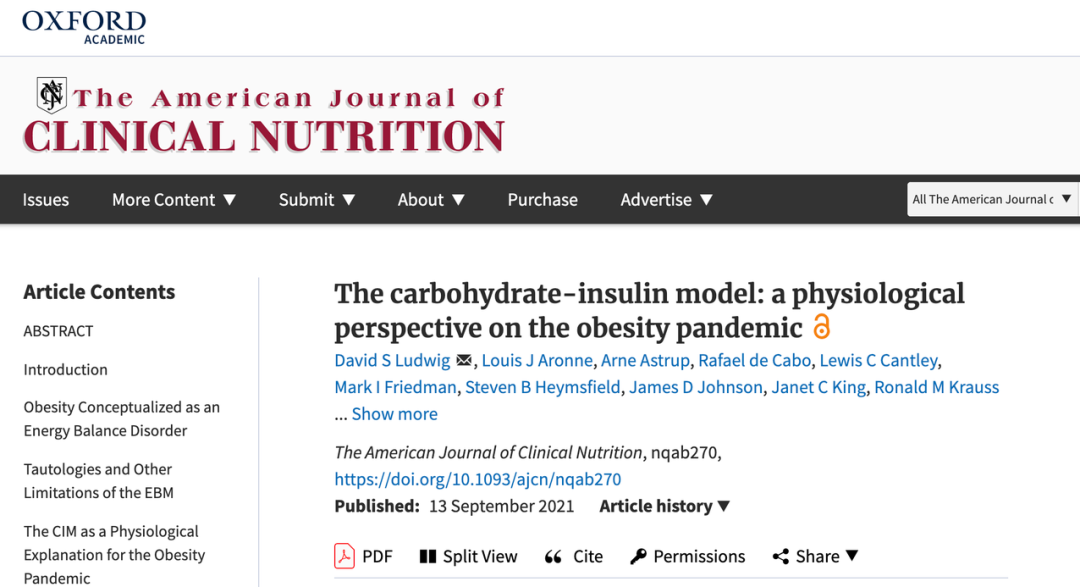
Task: Click the Cite quotation mark icon
Action: click(x=553, y=557)
